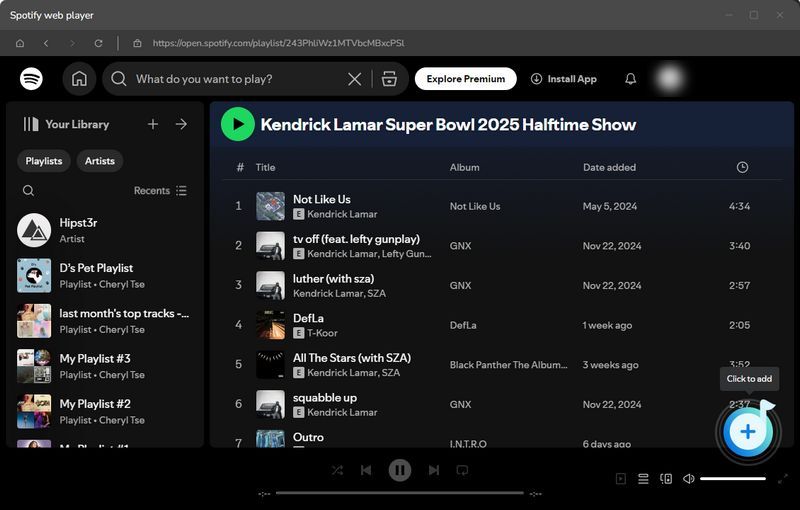Open the notifications bell
This screenshot has height=510, width=800.
630,79
